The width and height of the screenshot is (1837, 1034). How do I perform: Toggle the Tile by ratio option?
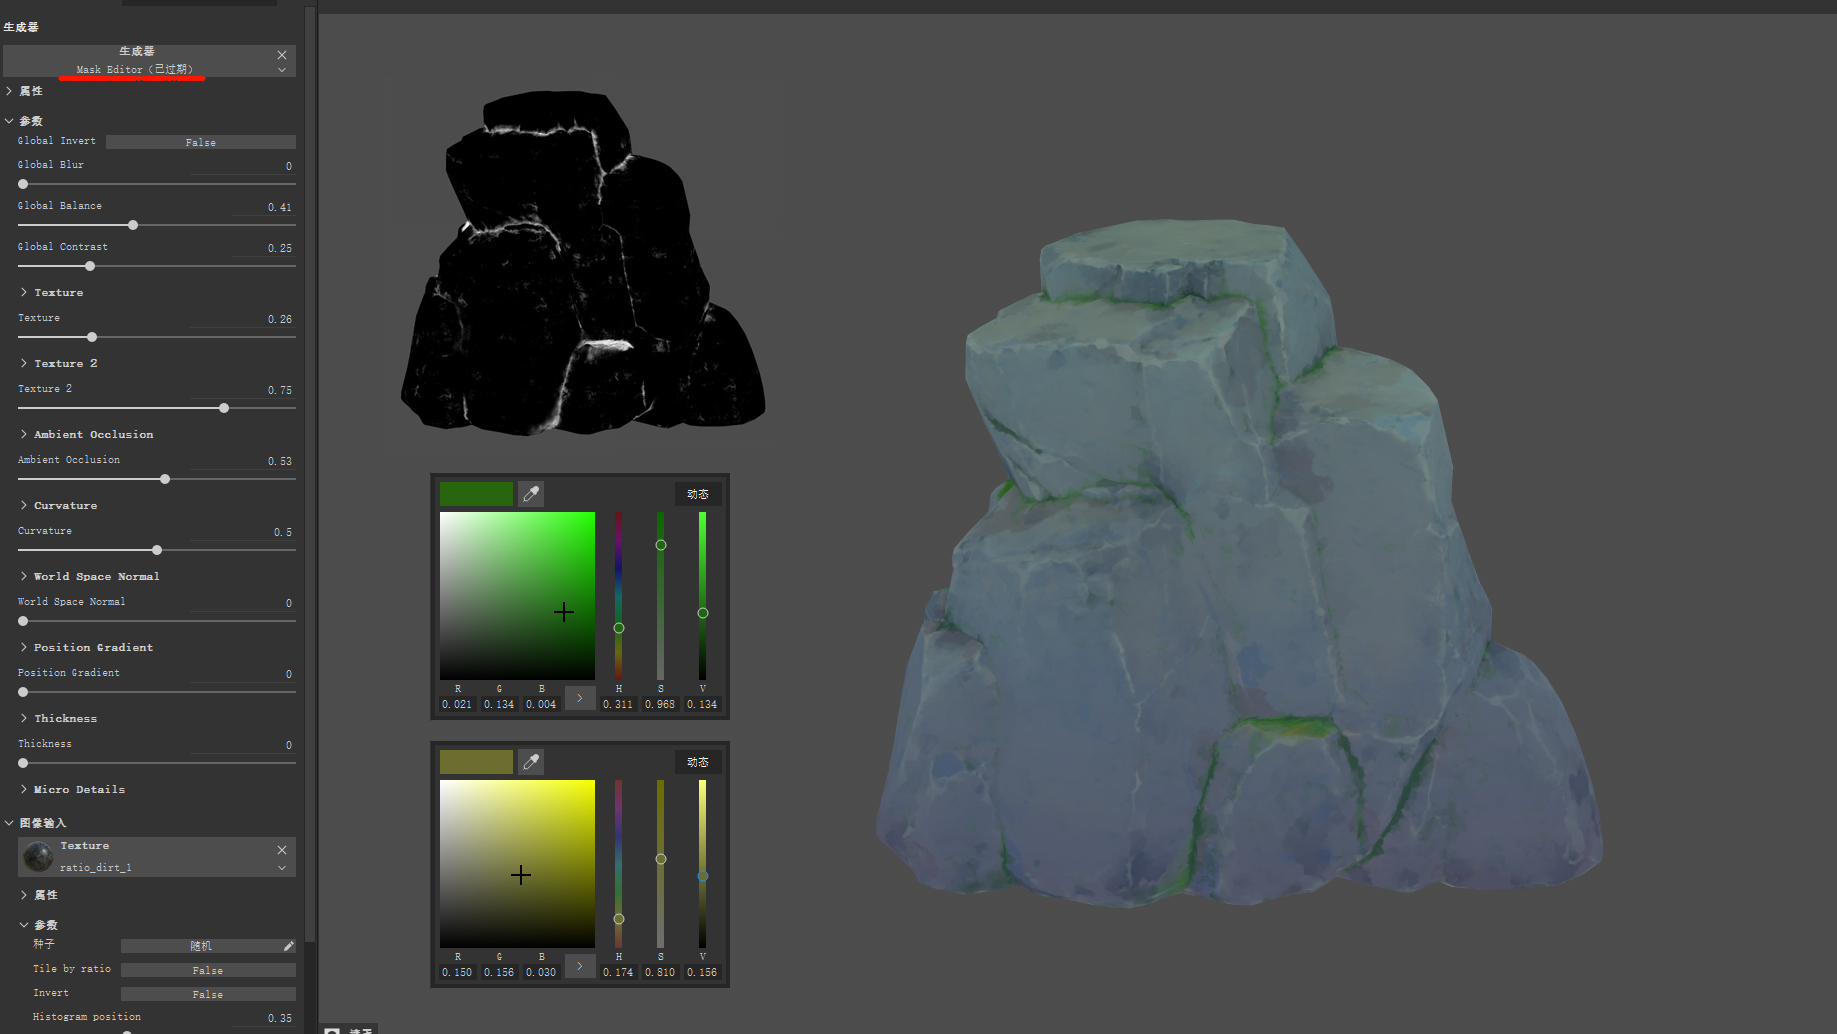coord(208,970)
